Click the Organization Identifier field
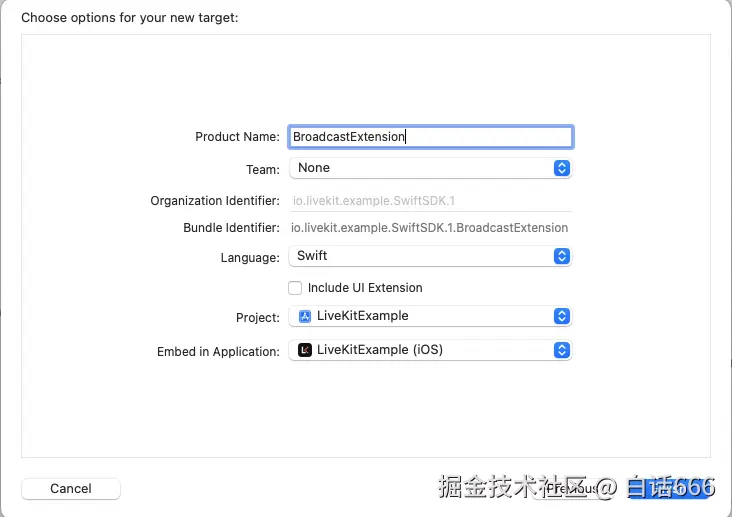 coord(430,201)
